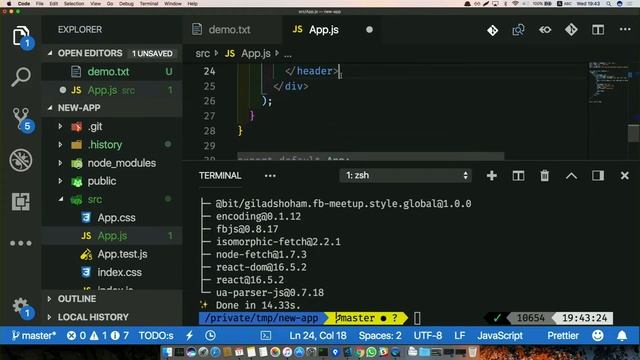Change encoding via UTF-8 status item
The width and height of the screenshot is (640, 360).
tap(428, 336)
